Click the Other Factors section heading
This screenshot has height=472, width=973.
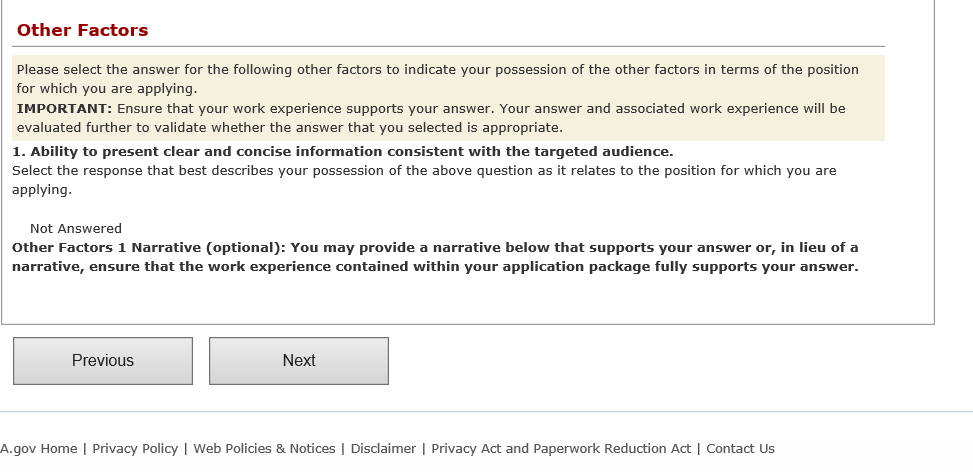(82, 31)
